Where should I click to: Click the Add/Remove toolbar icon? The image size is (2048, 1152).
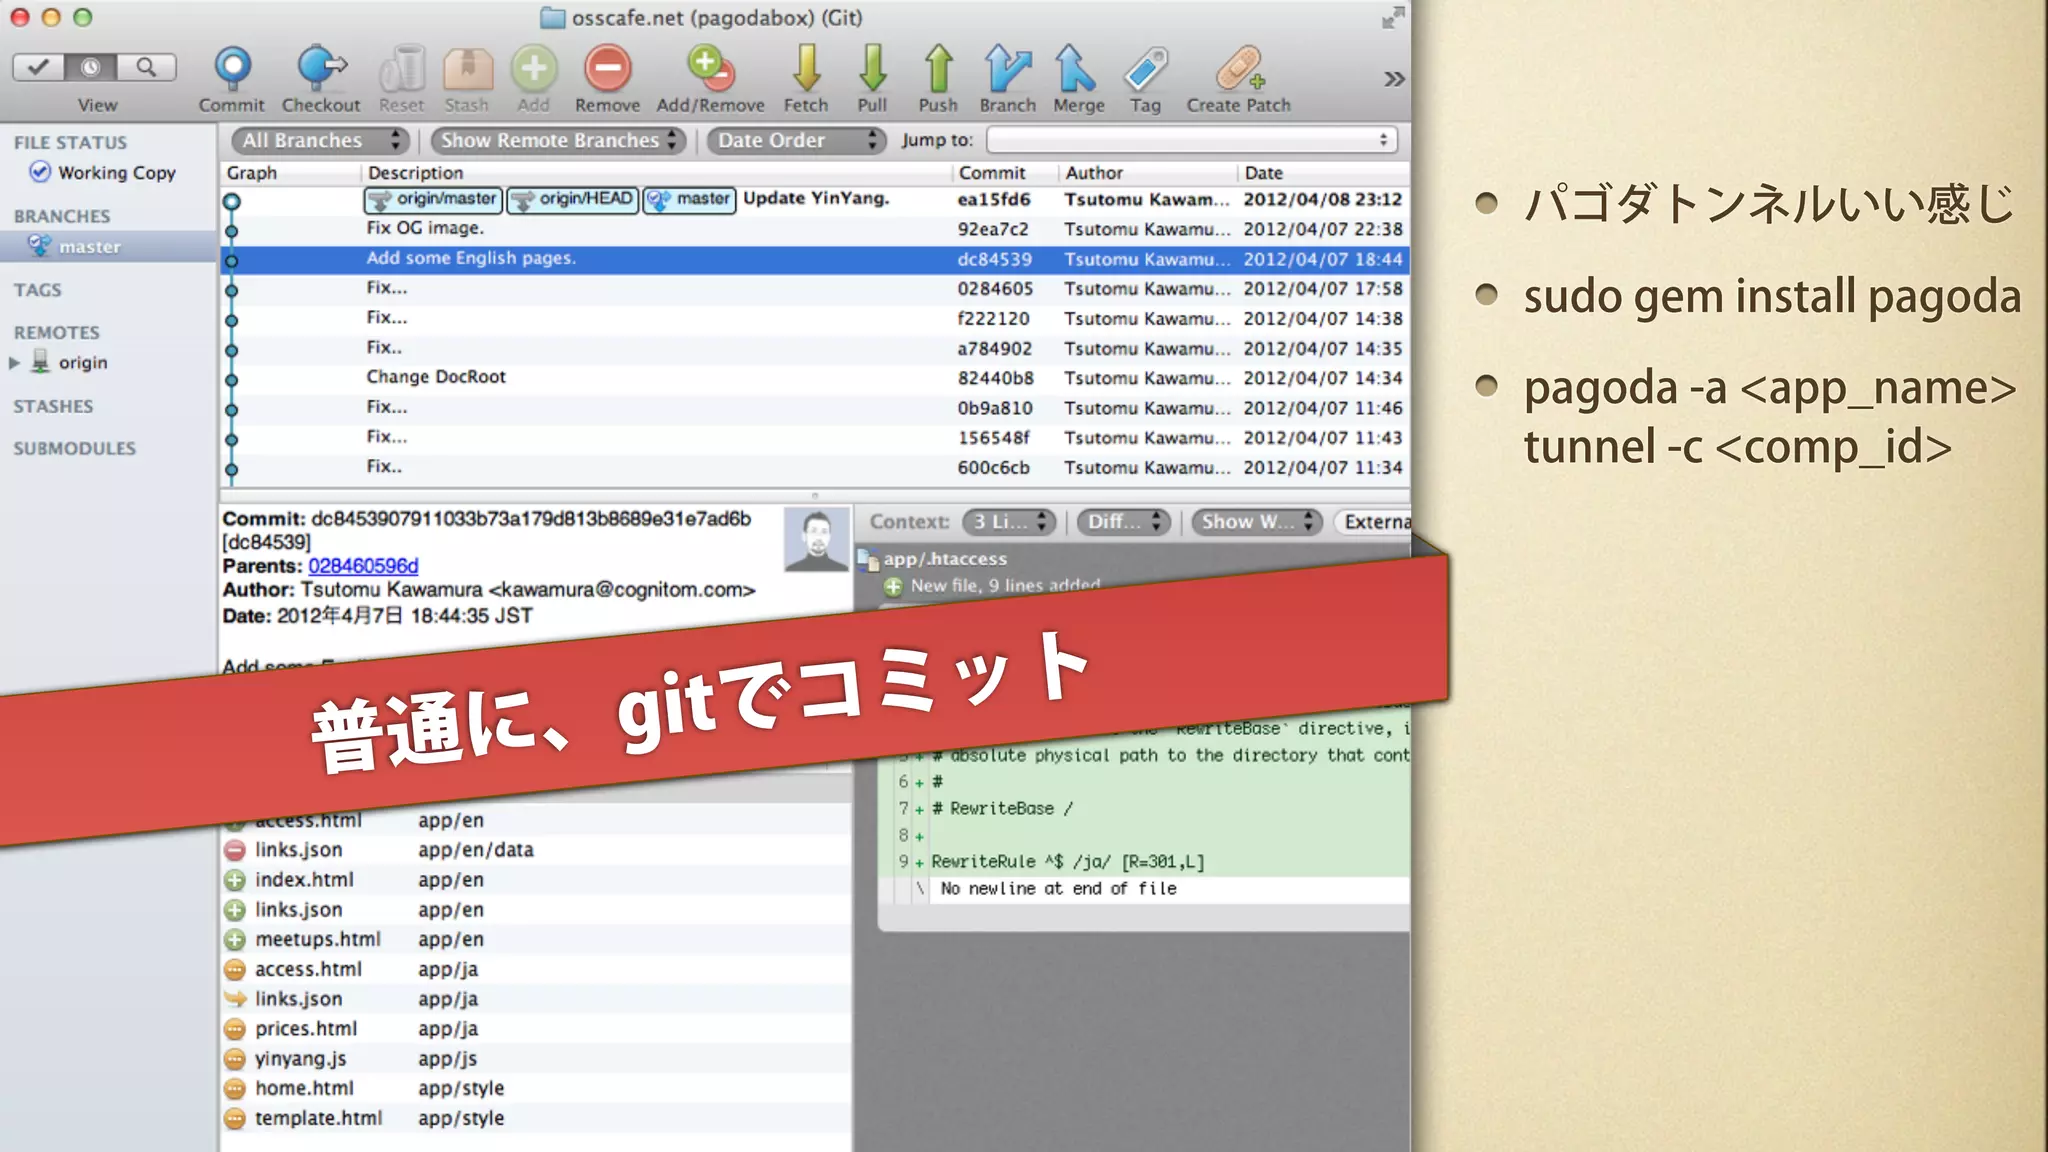point(711,69)
